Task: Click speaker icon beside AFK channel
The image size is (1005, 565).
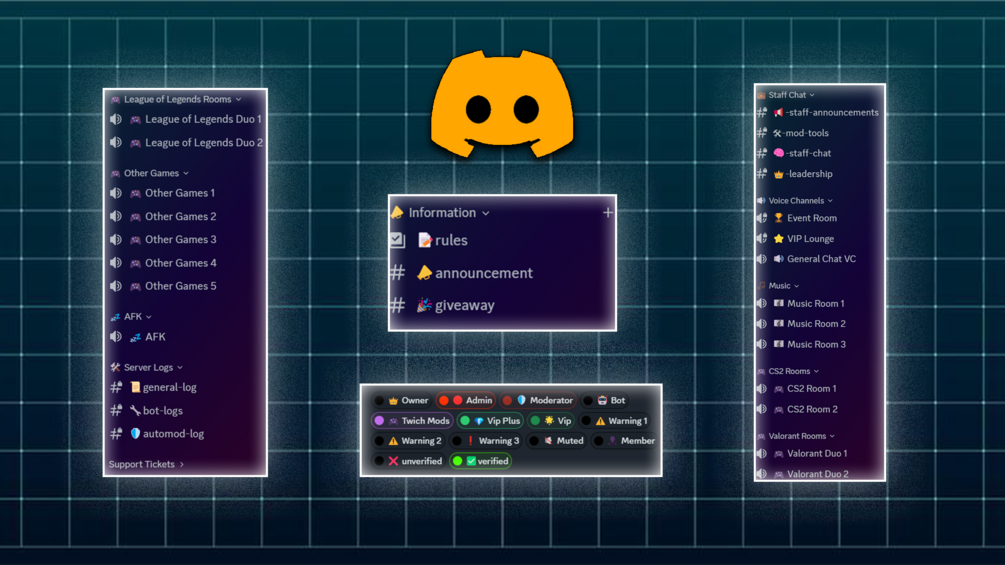Action: pyautogui.click(x=116, y=336)
